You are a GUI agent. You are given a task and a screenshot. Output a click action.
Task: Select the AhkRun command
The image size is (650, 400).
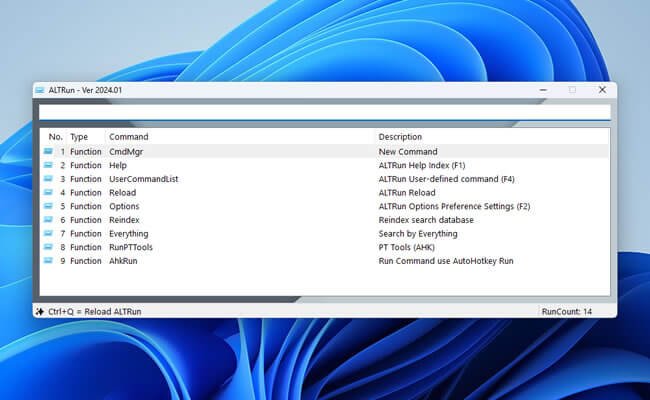(123, 261)
